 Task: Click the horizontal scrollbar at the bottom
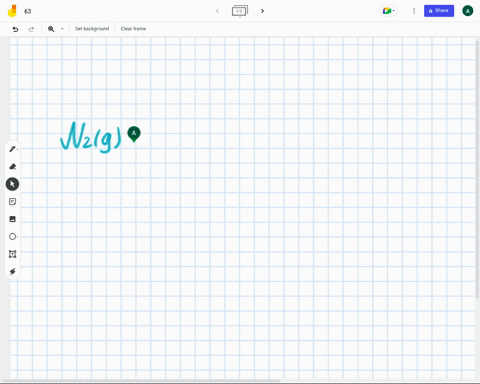tap(142, 380)
